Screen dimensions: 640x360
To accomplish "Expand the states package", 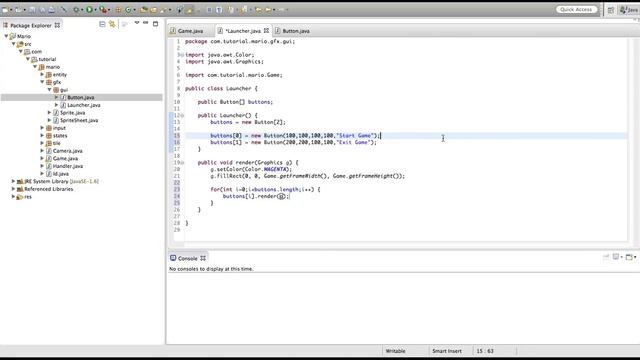I will [x=42, y=136].
